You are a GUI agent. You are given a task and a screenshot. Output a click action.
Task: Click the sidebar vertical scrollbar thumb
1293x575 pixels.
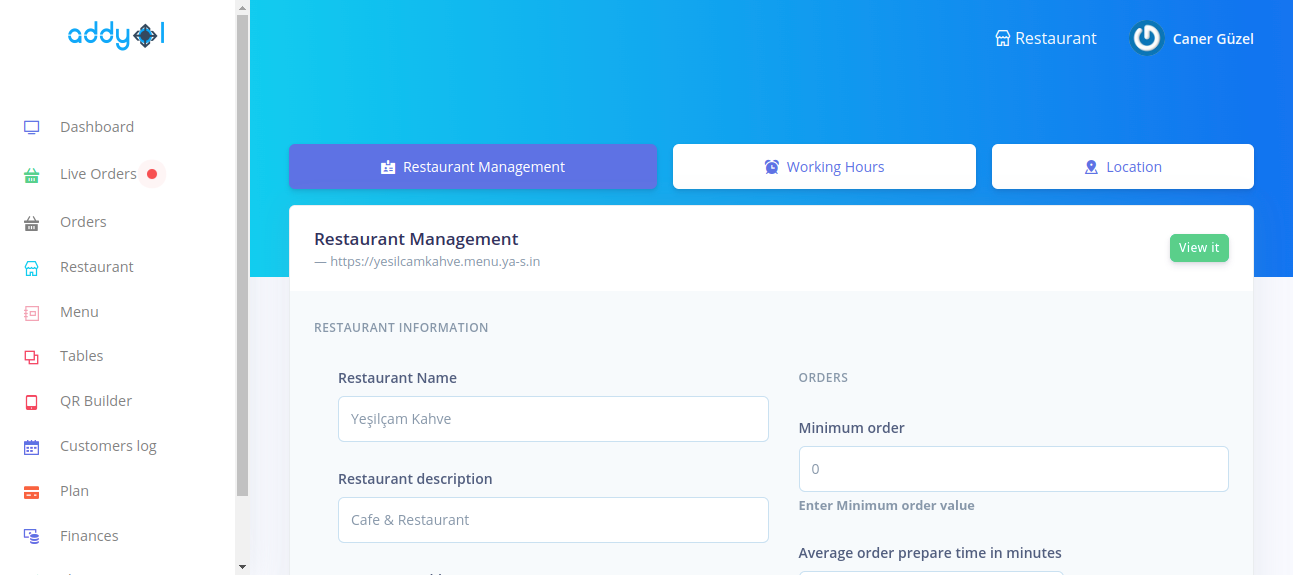[242, 255]
